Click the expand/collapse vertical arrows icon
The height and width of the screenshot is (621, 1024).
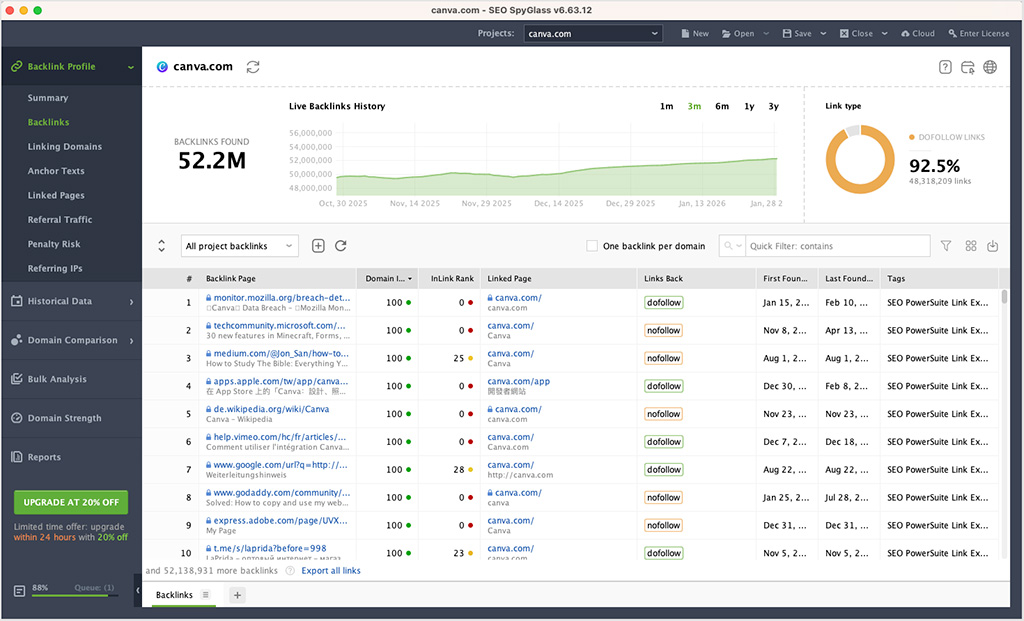click(161, 246)
